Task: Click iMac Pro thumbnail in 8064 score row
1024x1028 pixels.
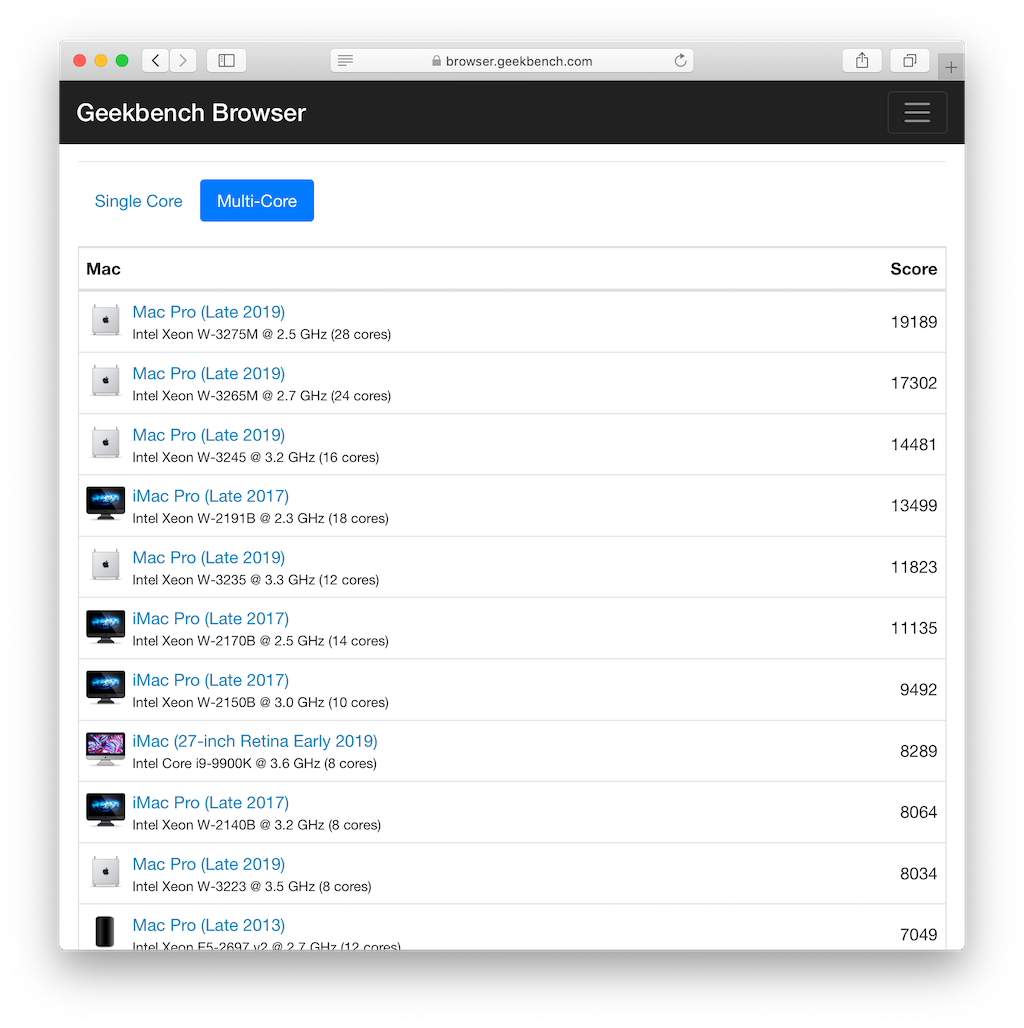Action: [106, 810]
